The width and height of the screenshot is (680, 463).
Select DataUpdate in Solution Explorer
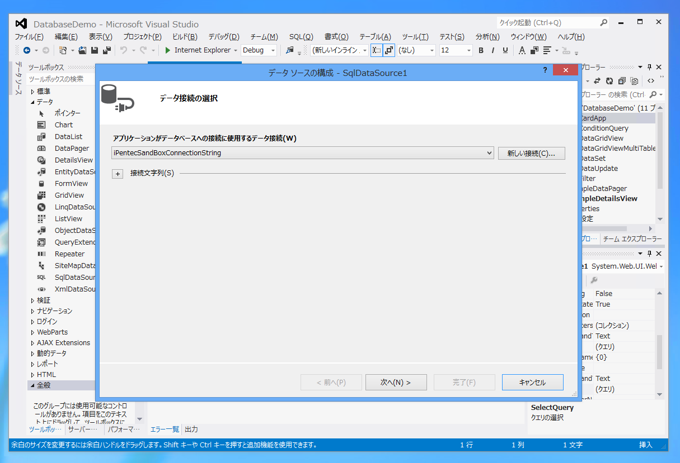599,168
